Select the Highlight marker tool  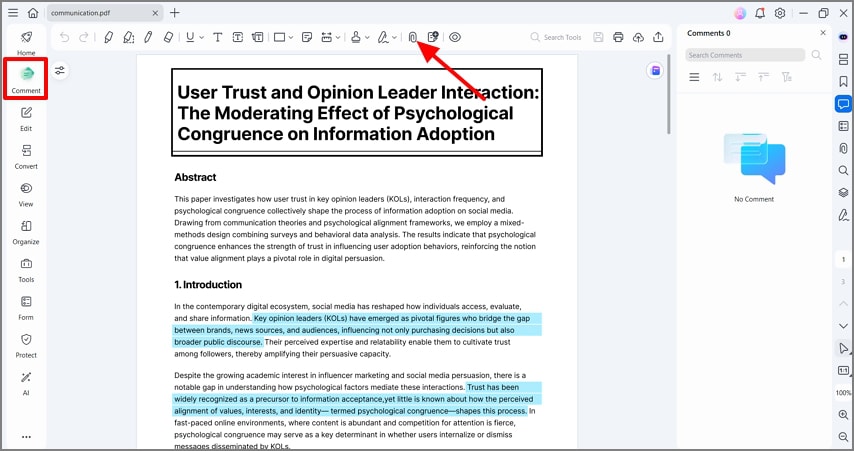pos(108,37)
